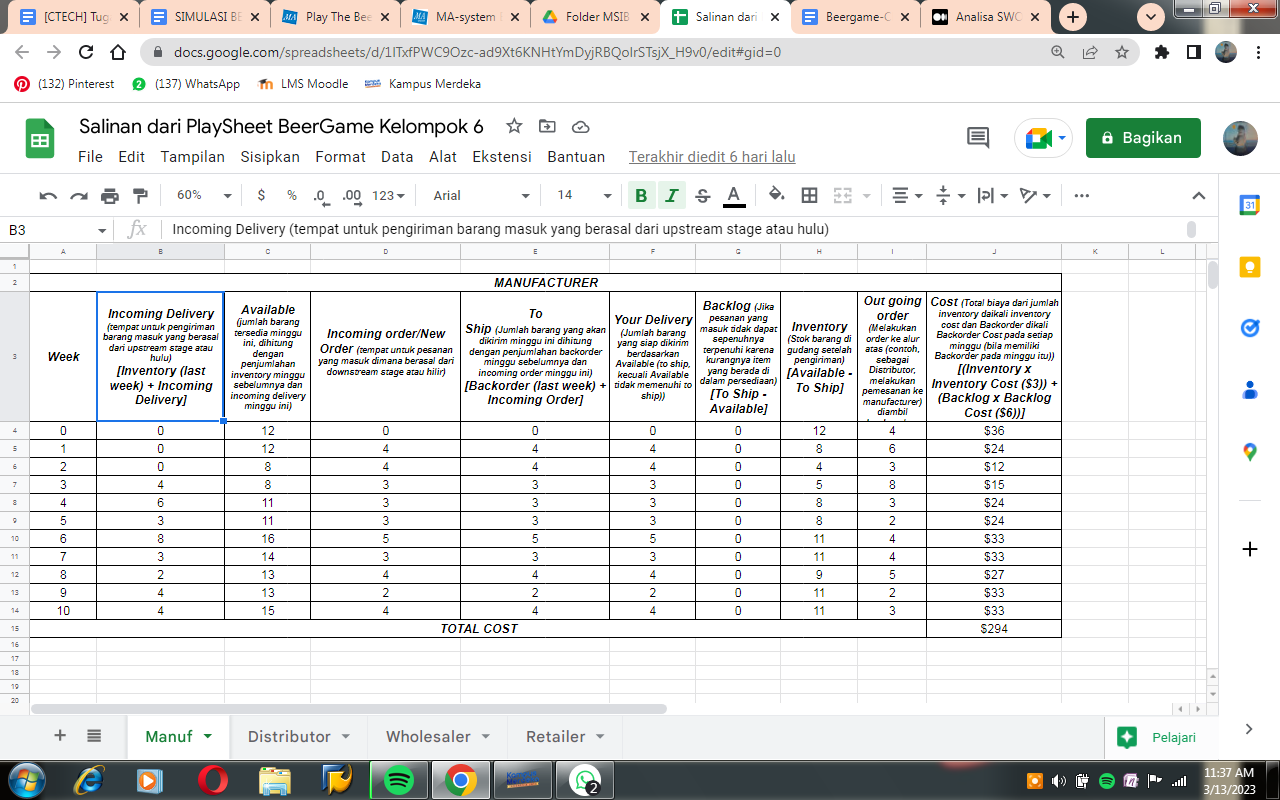Format as currency with the $ button

point(261,195)
